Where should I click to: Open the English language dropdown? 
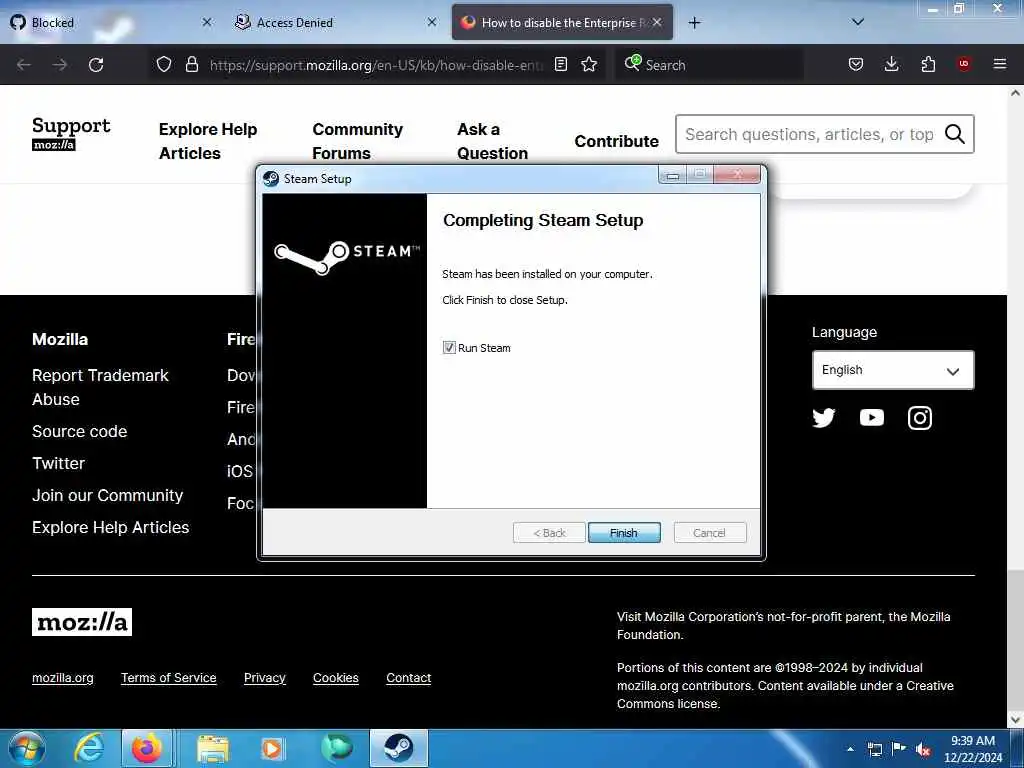893,370
